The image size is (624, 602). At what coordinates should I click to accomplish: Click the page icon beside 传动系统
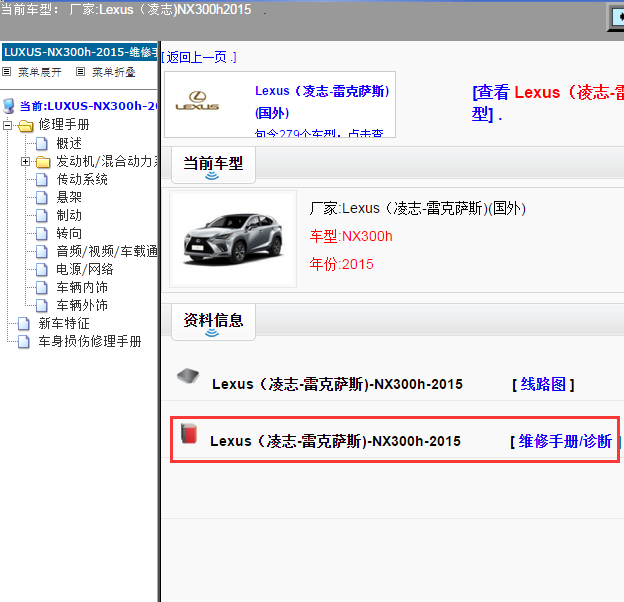(42, 180)
